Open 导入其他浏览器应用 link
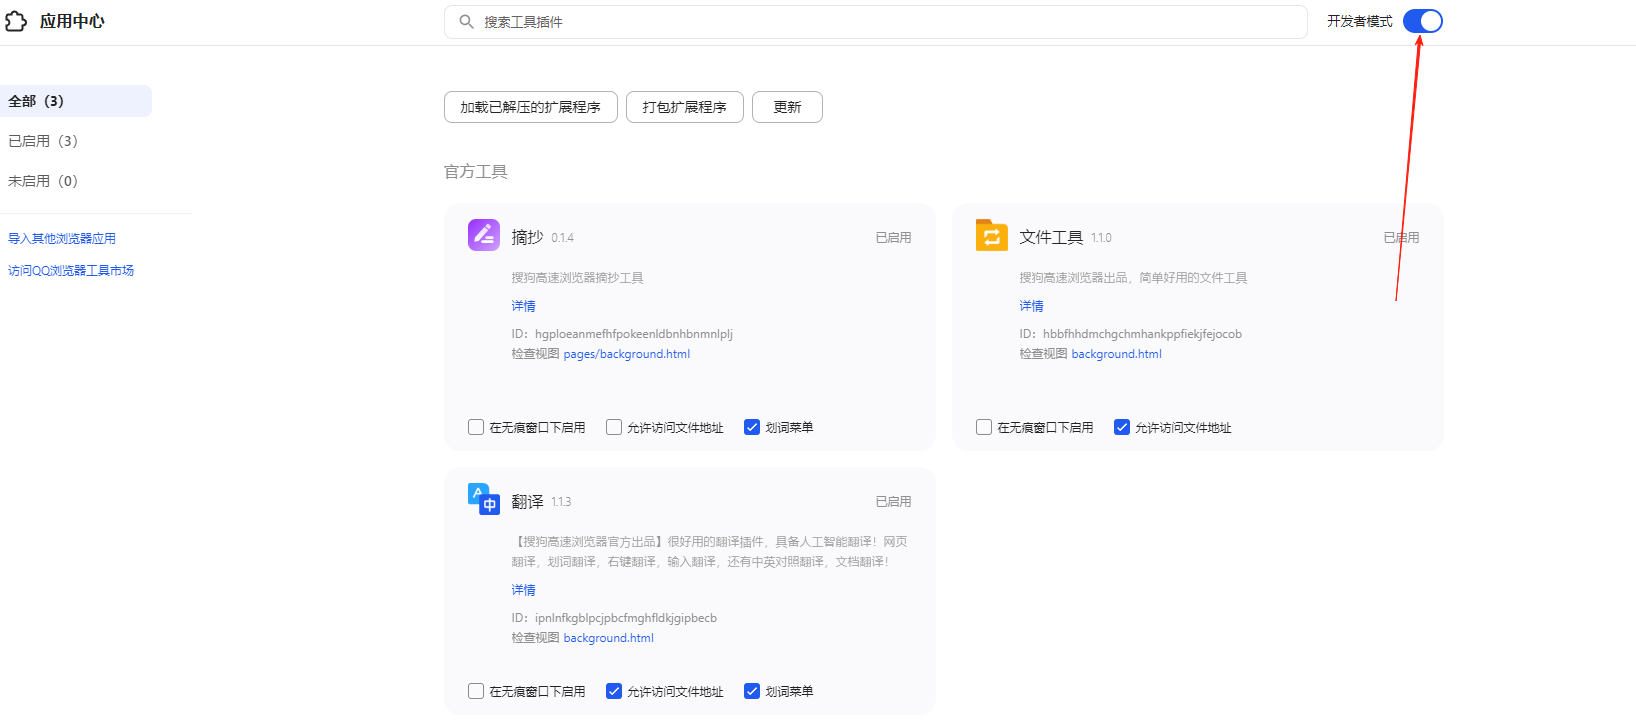The image size is (1636, 726). pyautogui.click(x=62, y=238)
